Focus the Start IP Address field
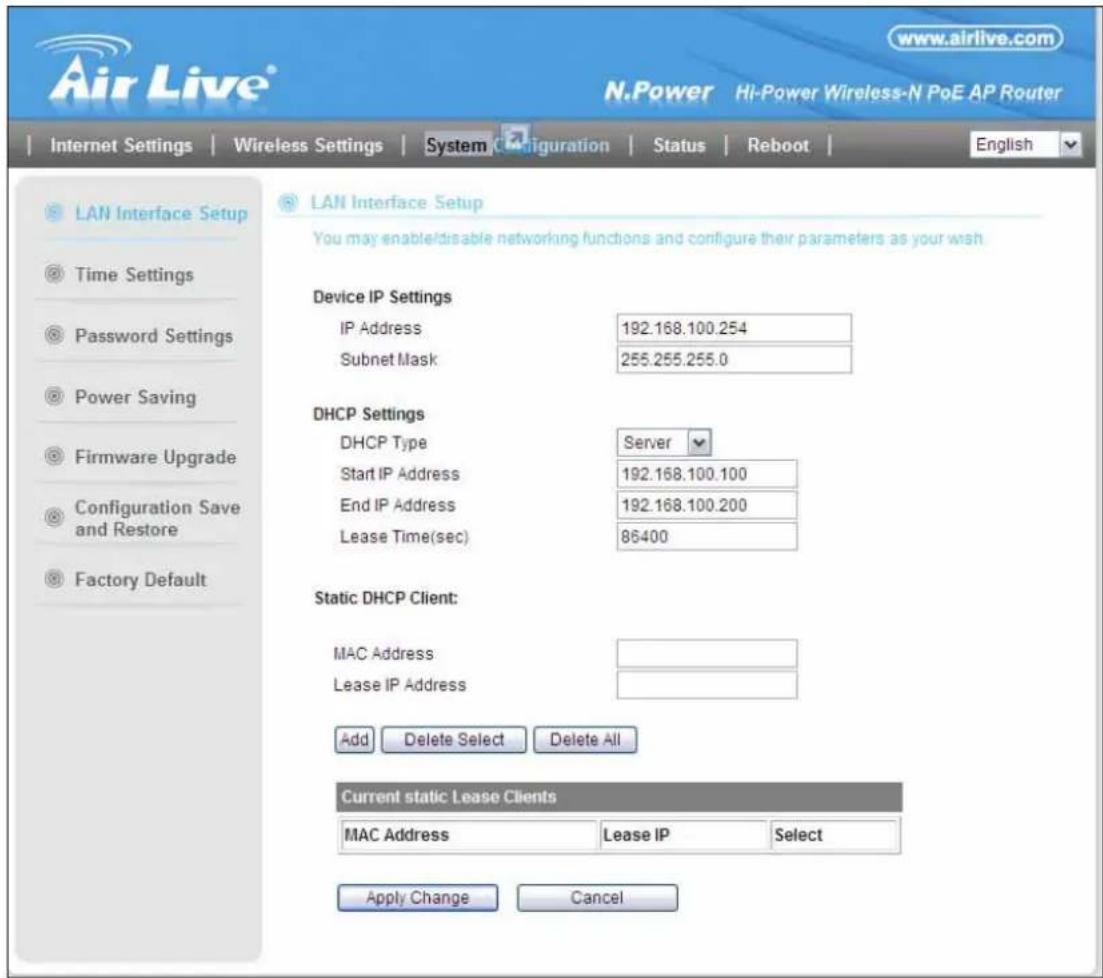The width and height of the screenshot is (1103, 978). coord(707,474)
